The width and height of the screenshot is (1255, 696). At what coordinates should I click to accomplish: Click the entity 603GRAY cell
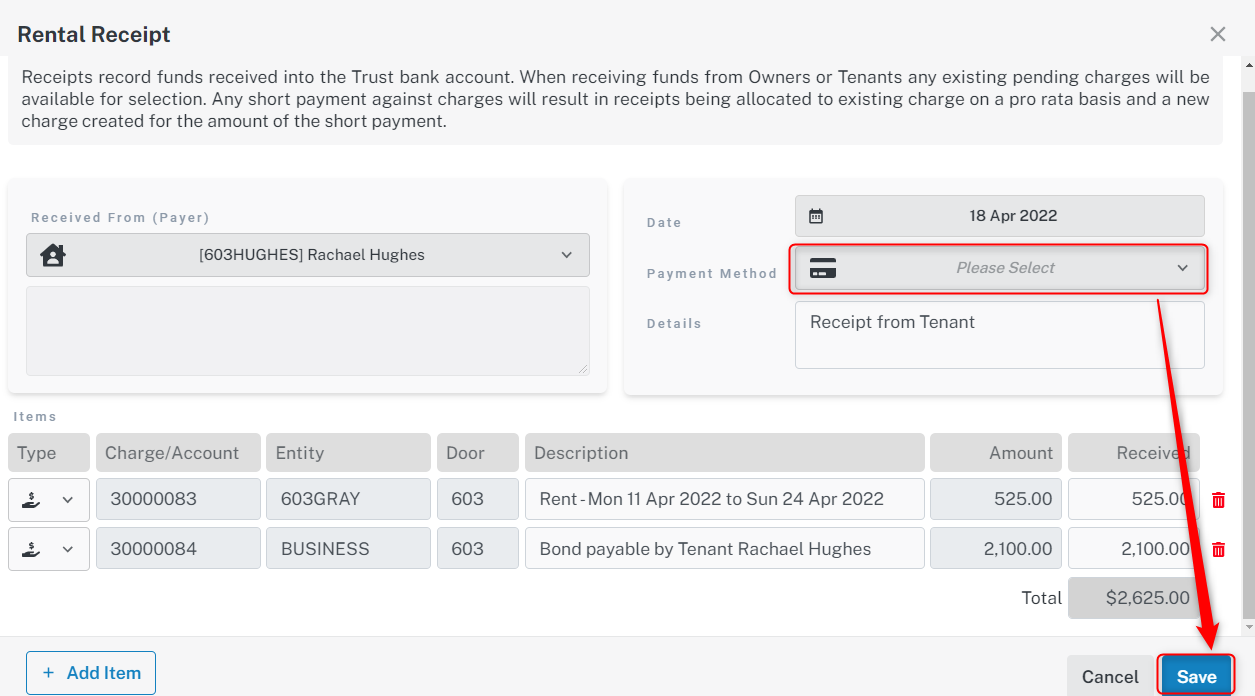pyautogui.click(x=348, y=499)
